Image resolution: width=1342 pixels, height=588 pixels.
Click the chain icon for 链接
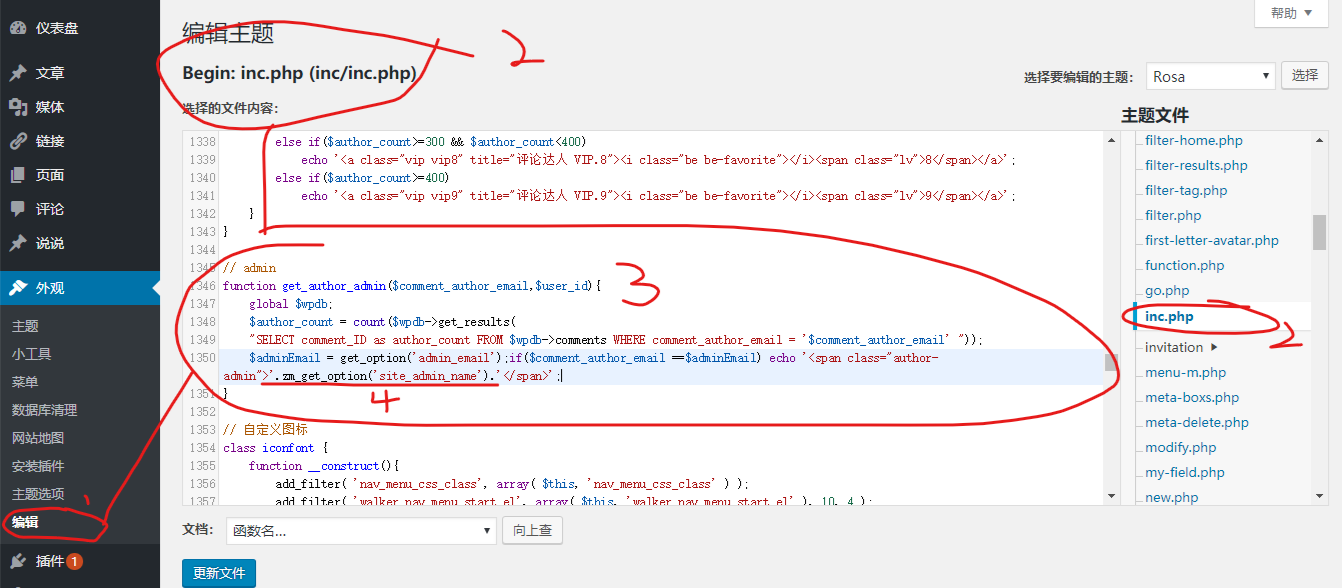click(x=18, y=141)
